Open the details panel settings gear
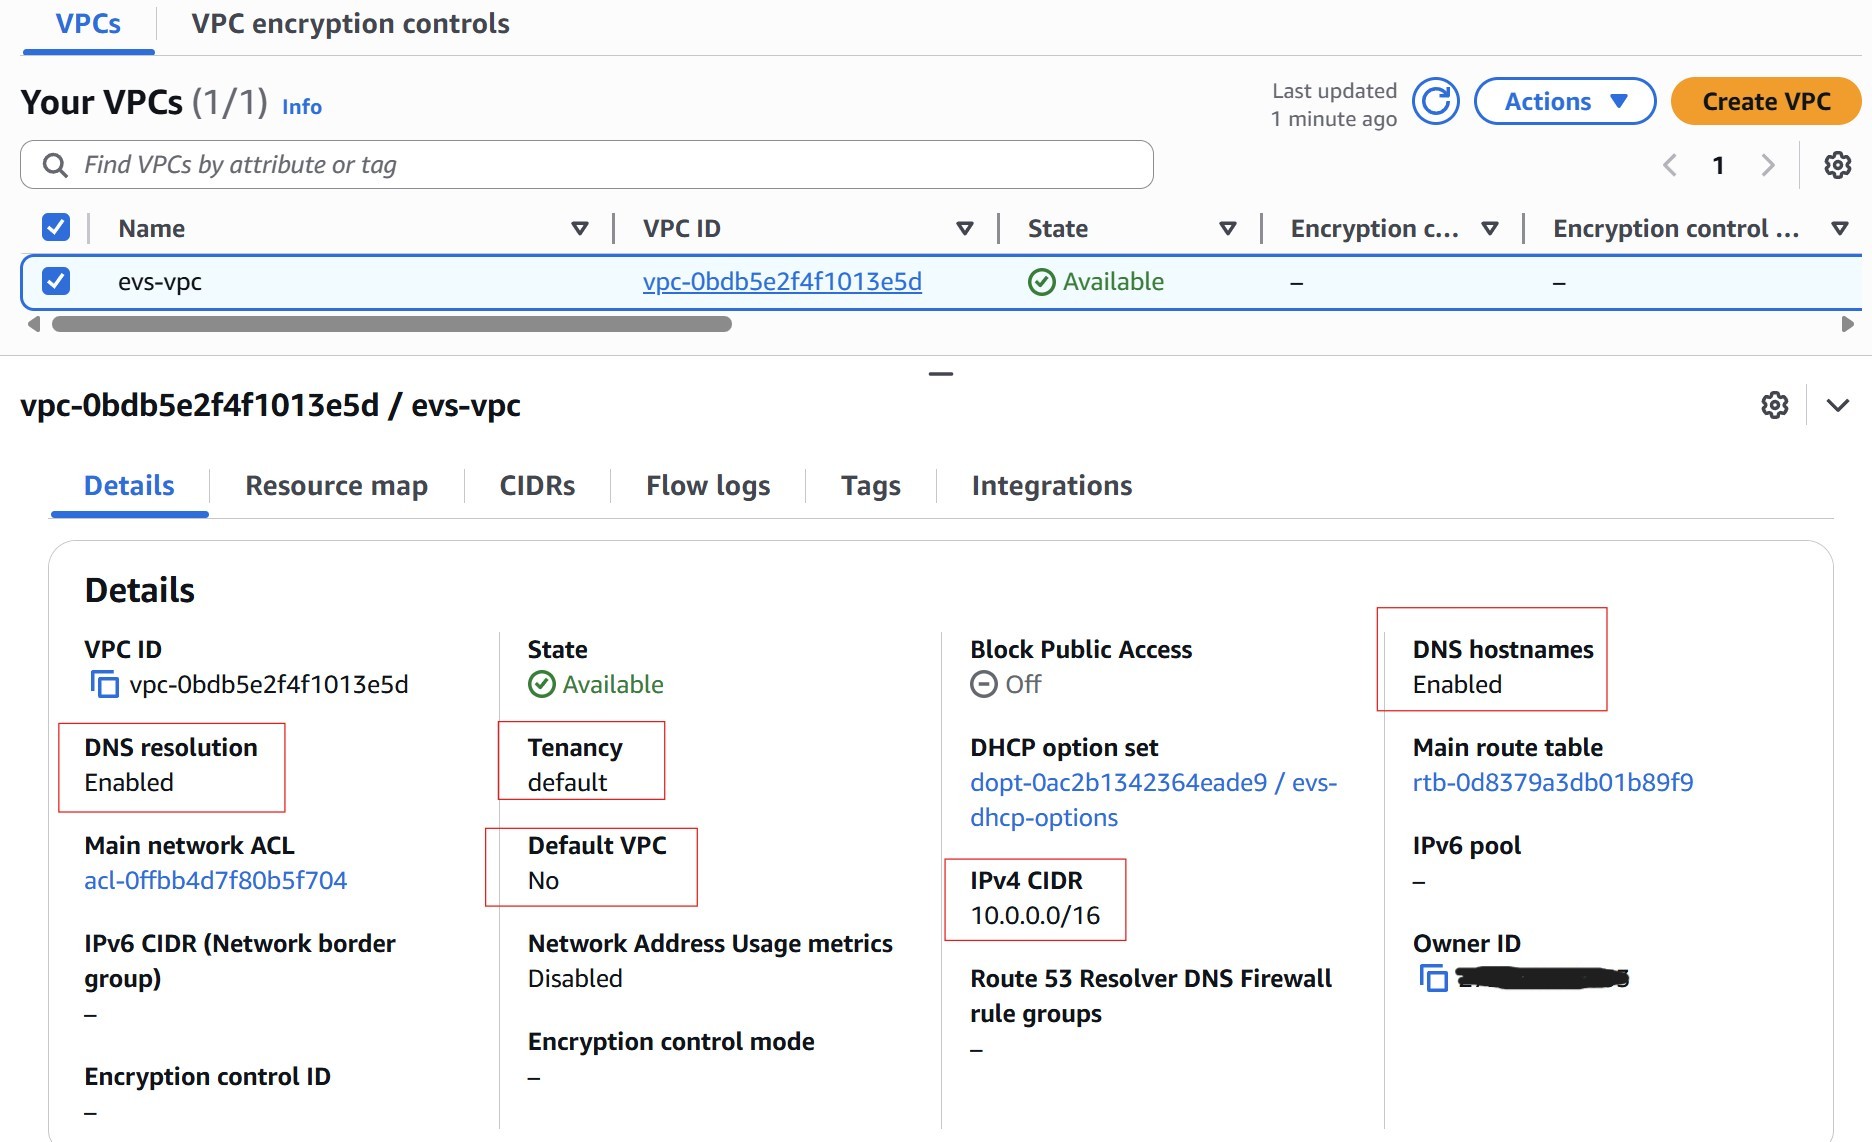1872x1142 pixels. tap(1775, 405)
